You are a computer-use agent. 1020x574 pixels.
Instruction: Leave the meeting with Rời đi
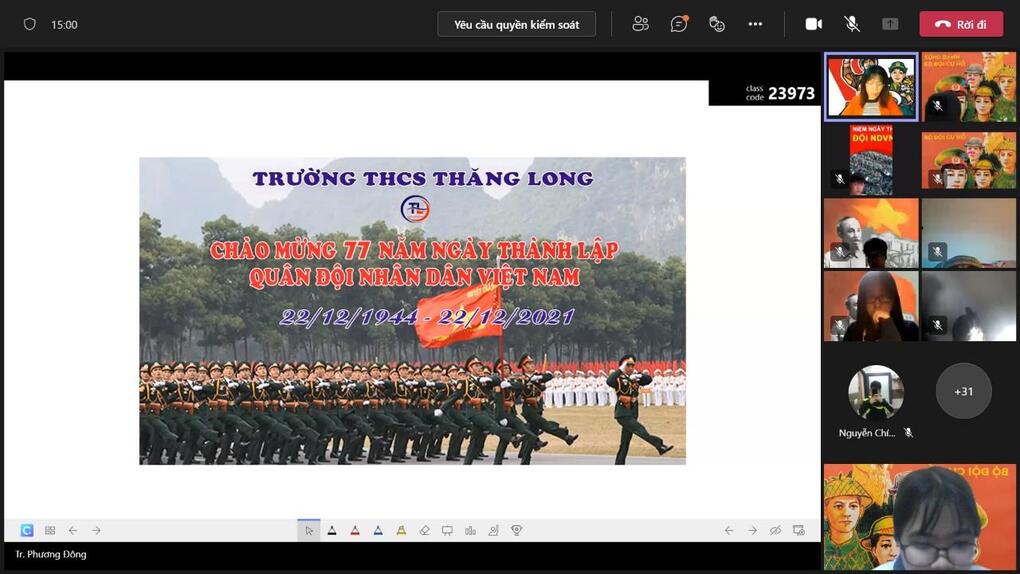coord(961,24)
